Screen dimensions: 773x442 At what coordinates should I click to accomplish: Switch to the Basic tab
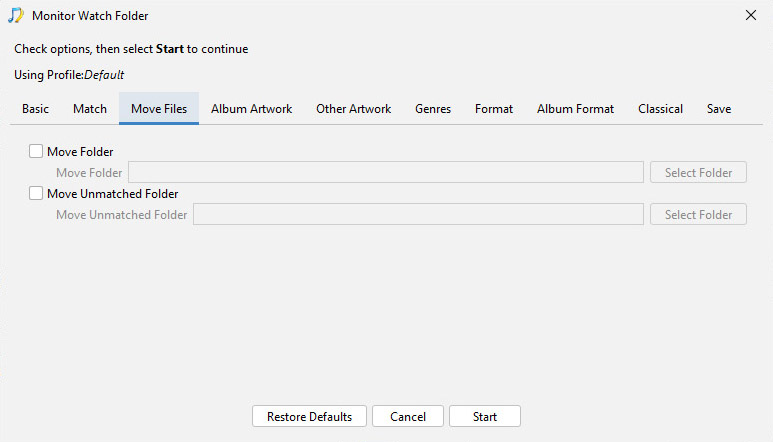(35, 109)
